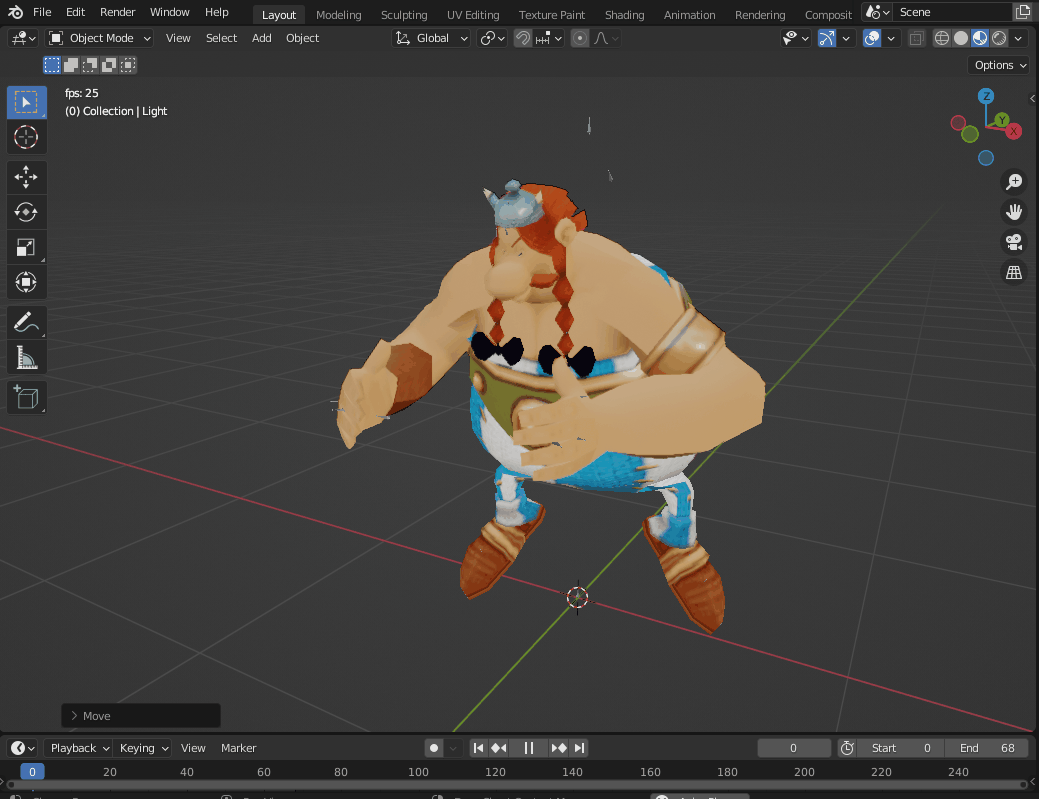Select the Rotate tool
Image resolution: width=1039 pixels, height=799 pixels.
(x=27, y=212)
